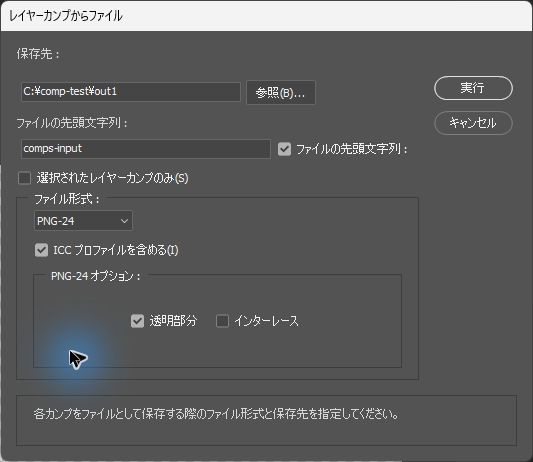Toggle ICC プロファイルを含める(I) checkbox
This screenshot has height=462, width=533.
[41, 250]
